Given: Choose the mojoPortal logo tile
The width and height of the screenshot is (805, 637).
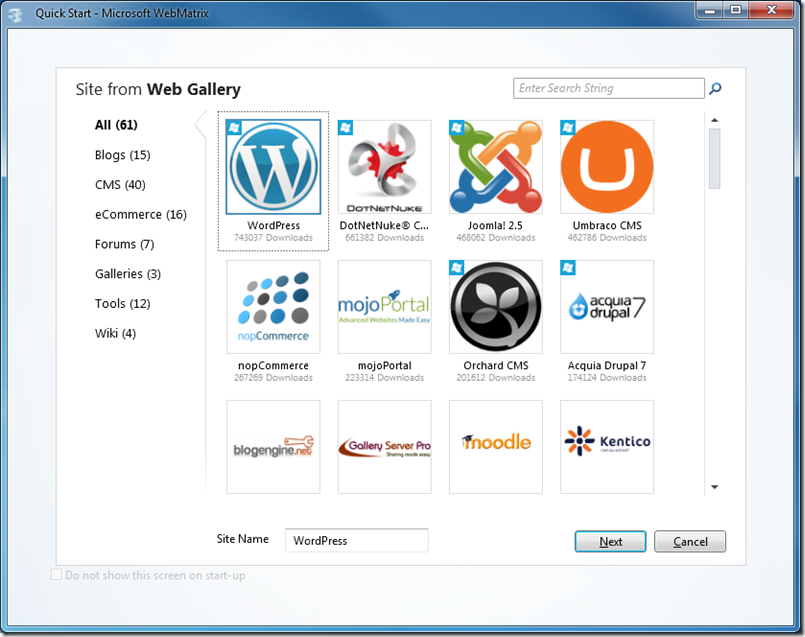Looking at the screenshot, I should pos(385,307).
